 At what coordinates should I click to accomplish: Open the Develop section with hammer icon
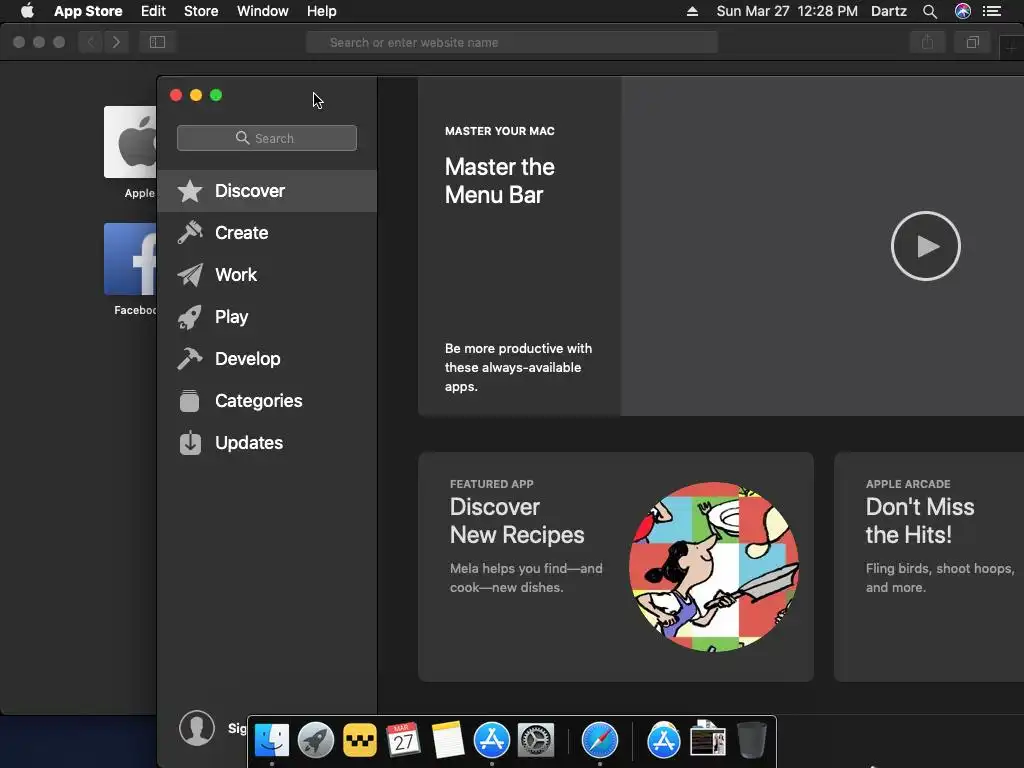pos(266,359)
